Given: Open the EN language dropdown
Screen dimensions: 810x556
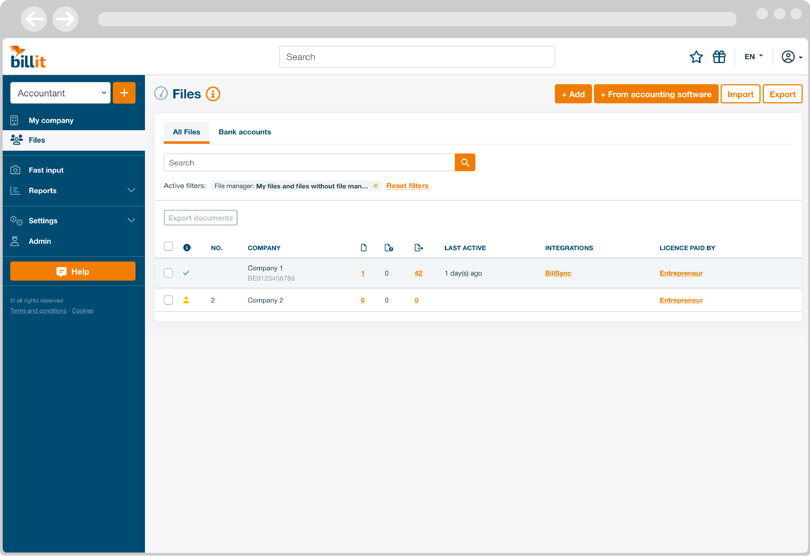Looking at the screenshot, I should coord(753,57).
